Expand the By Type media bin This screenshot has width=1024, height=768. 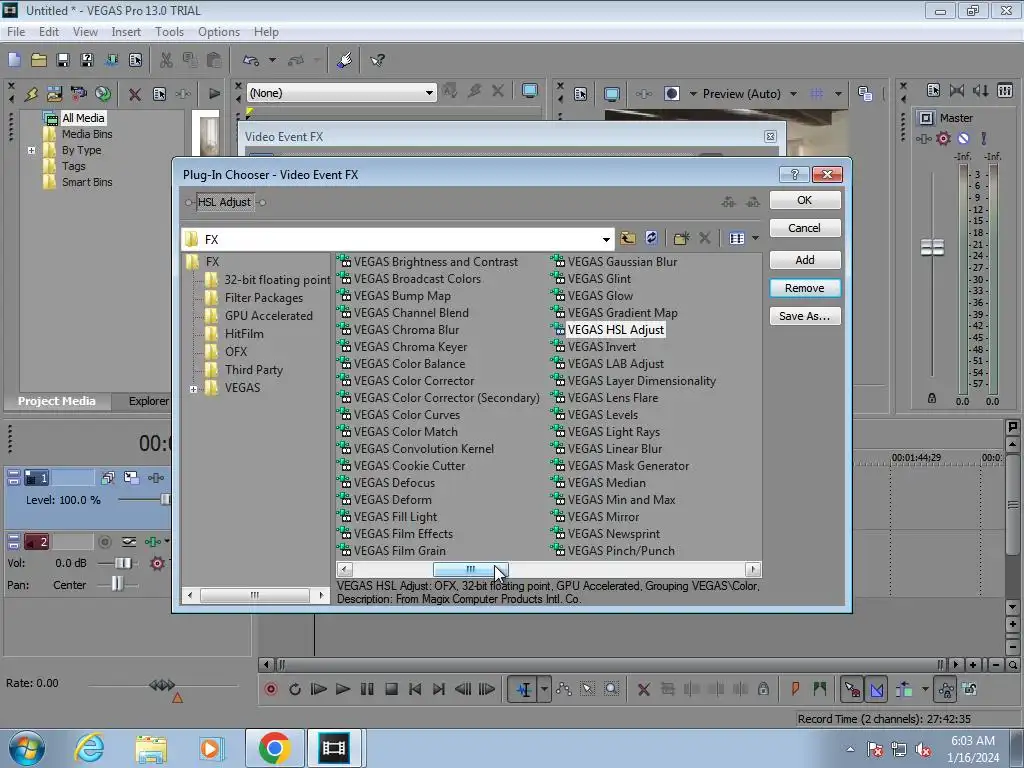click(31, 150)
